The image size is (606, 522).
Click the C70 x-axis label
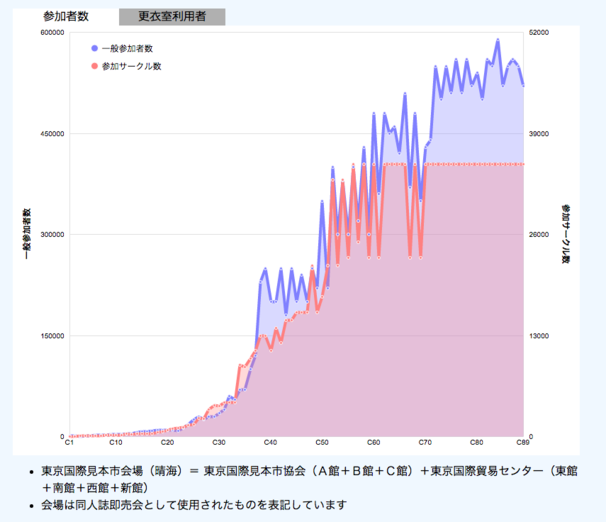[x=425, y=442]
